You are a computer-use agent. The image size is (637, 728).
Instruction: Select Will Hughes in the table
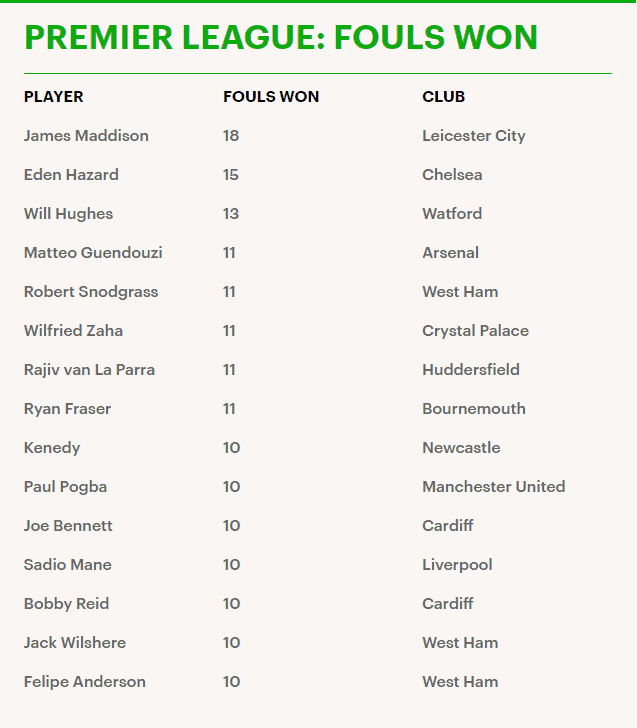[x=69, y=214]
